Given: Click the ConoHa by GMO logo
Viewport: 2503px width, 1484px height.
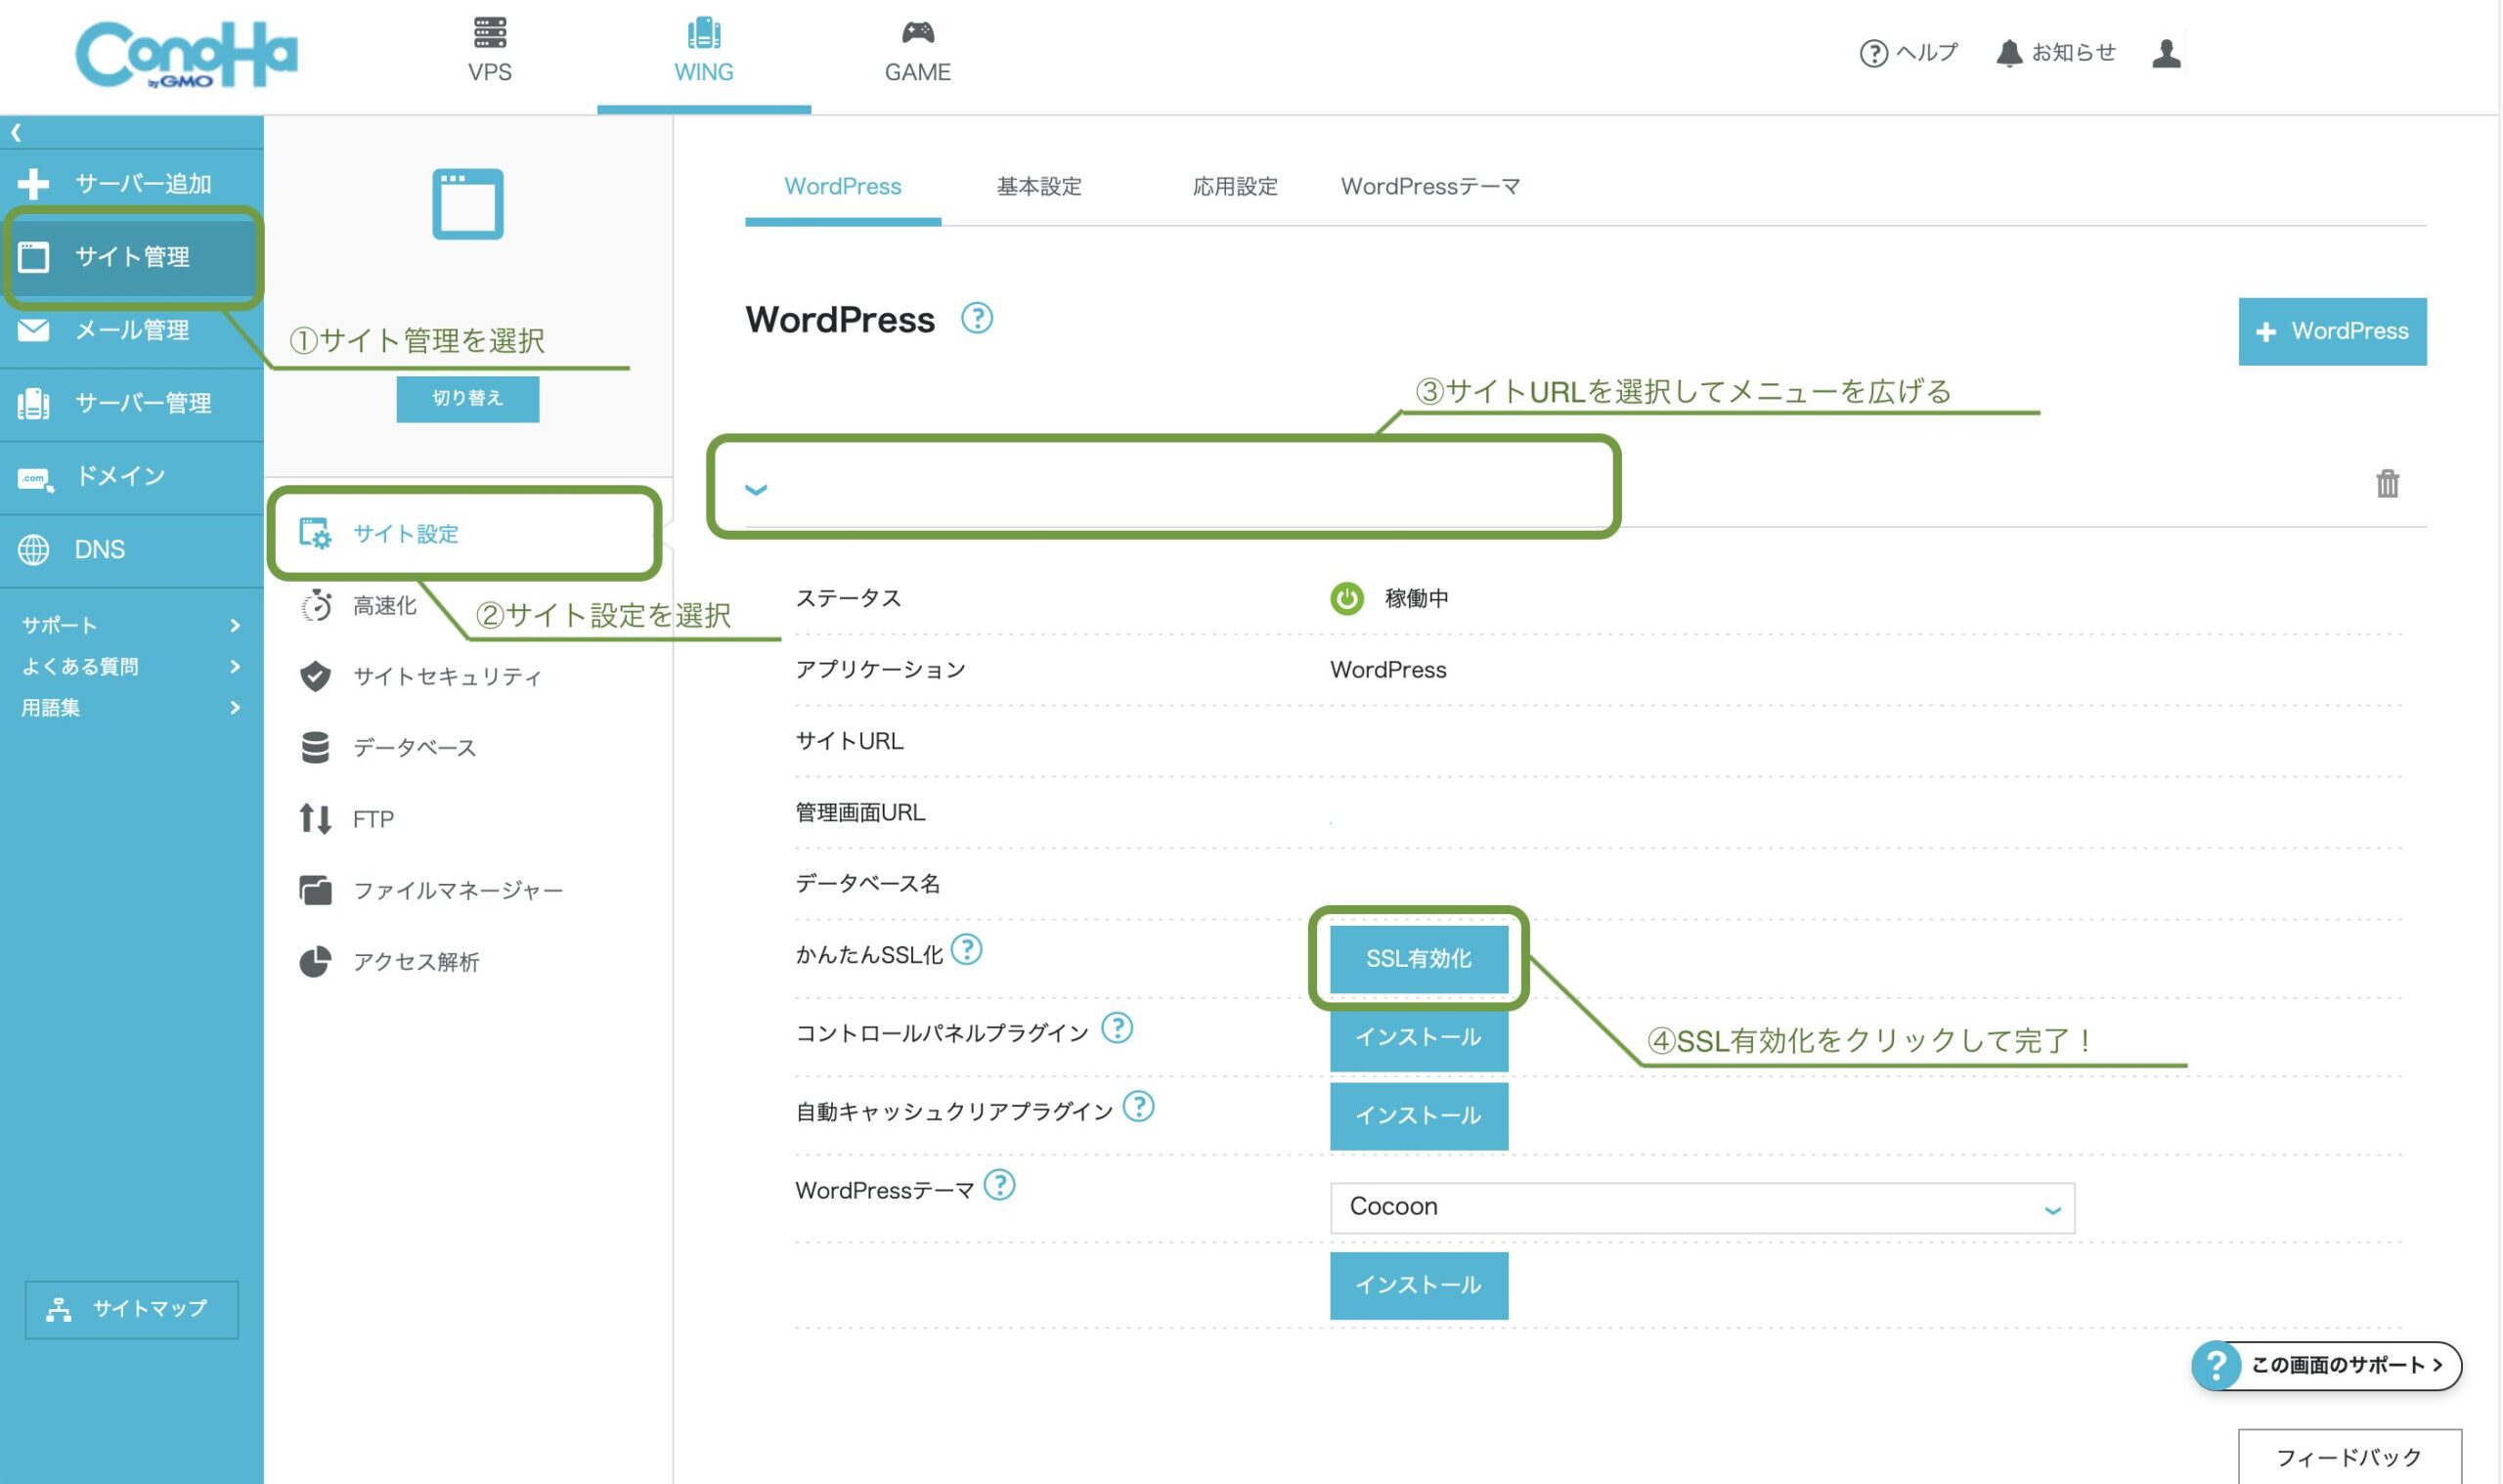Looking at the screenshot, I should point(186,54).
